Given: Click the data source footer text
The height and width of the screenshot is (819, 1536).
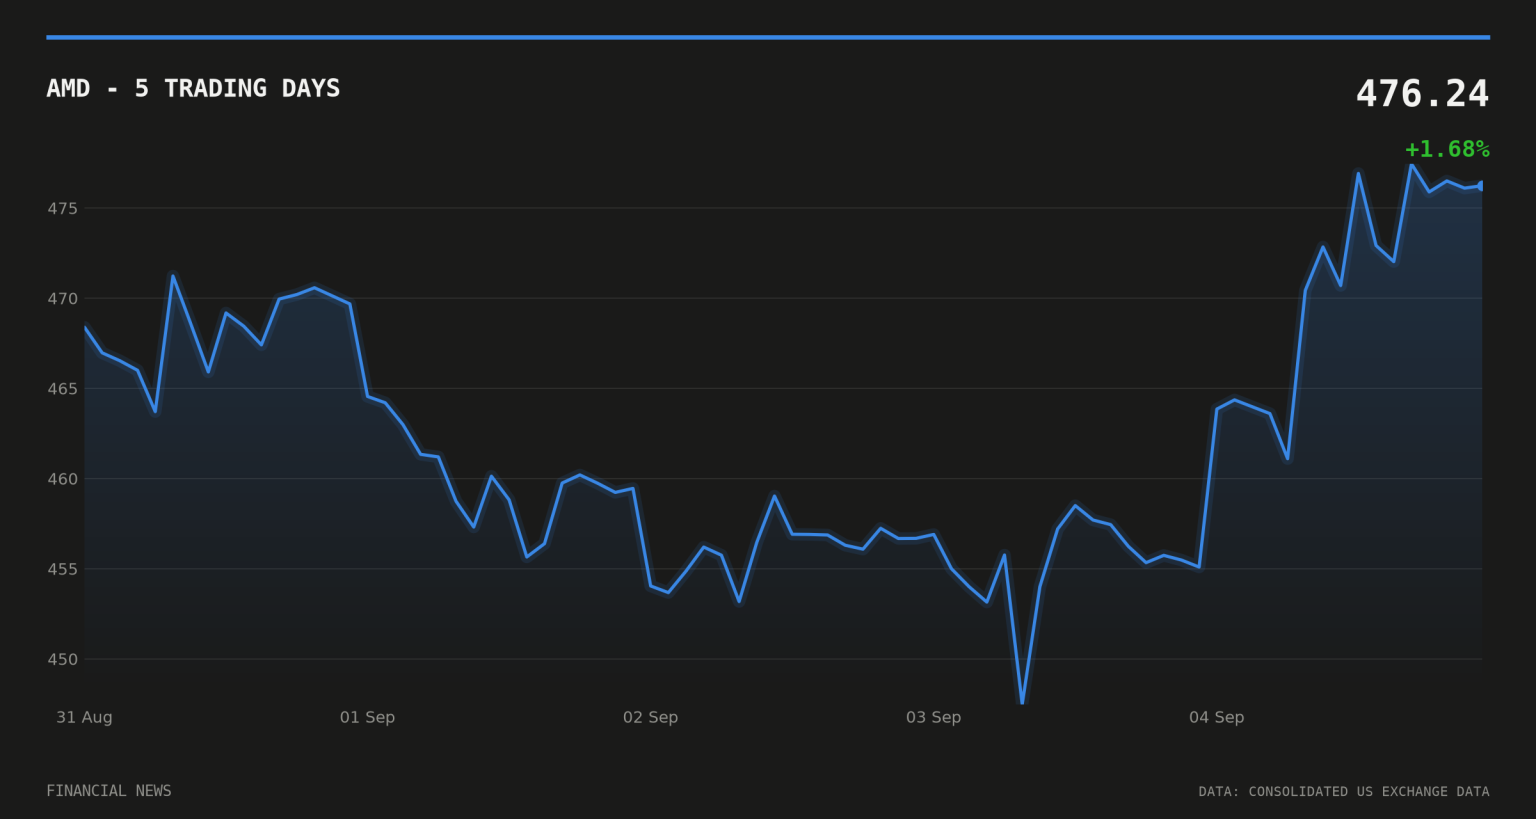Looking at the screenshot, I should click(1344, 791).
